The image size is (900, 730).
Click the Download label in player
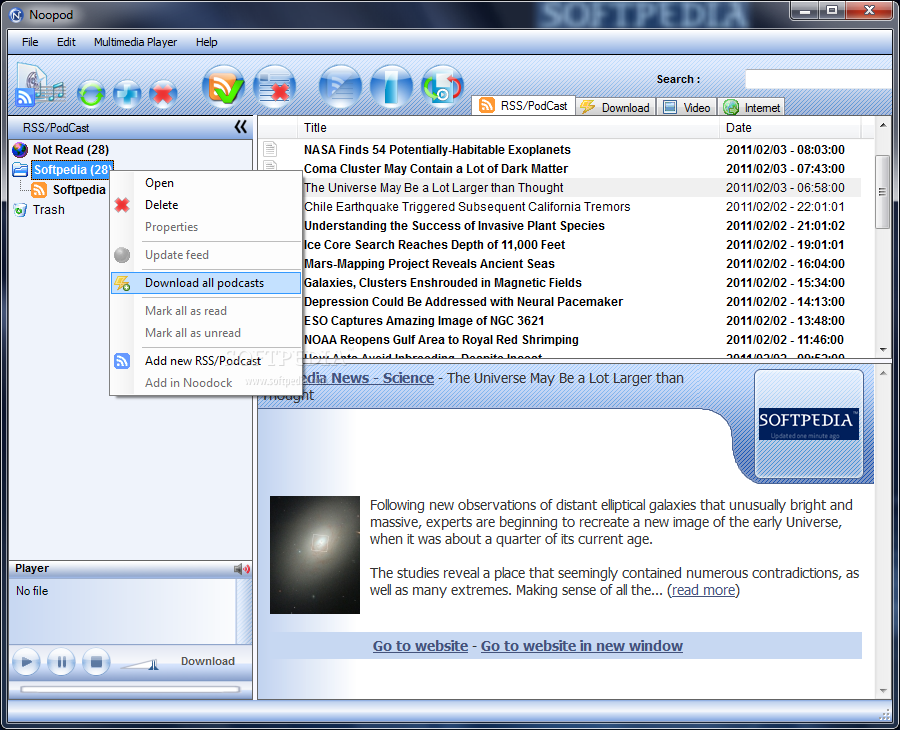pyautogui.click(x=208, y=661)
